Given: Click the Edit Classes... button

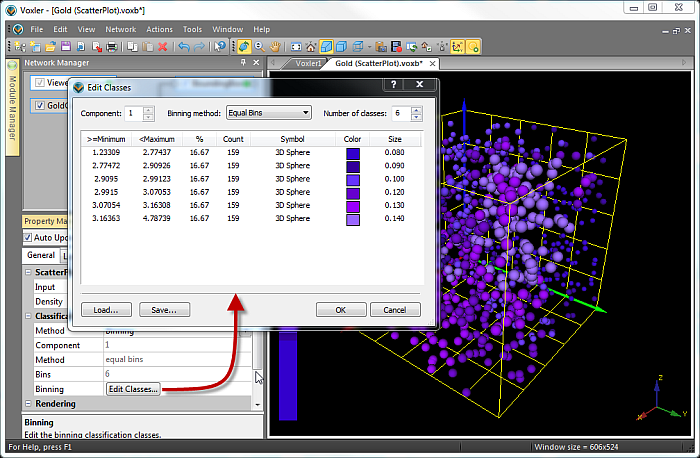Looking at the screenshot, I should click(x=133, y=389).
